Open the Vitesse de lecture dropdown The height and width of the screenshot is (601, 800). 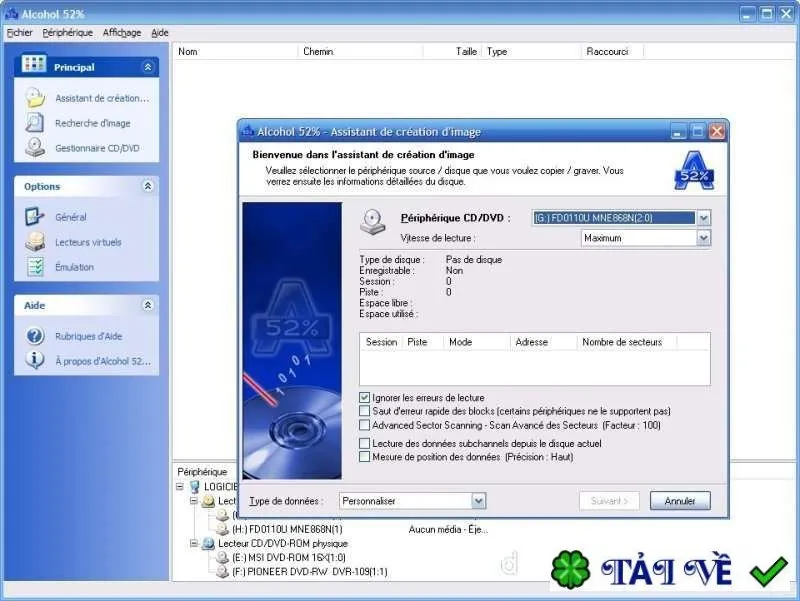(704, 238)
